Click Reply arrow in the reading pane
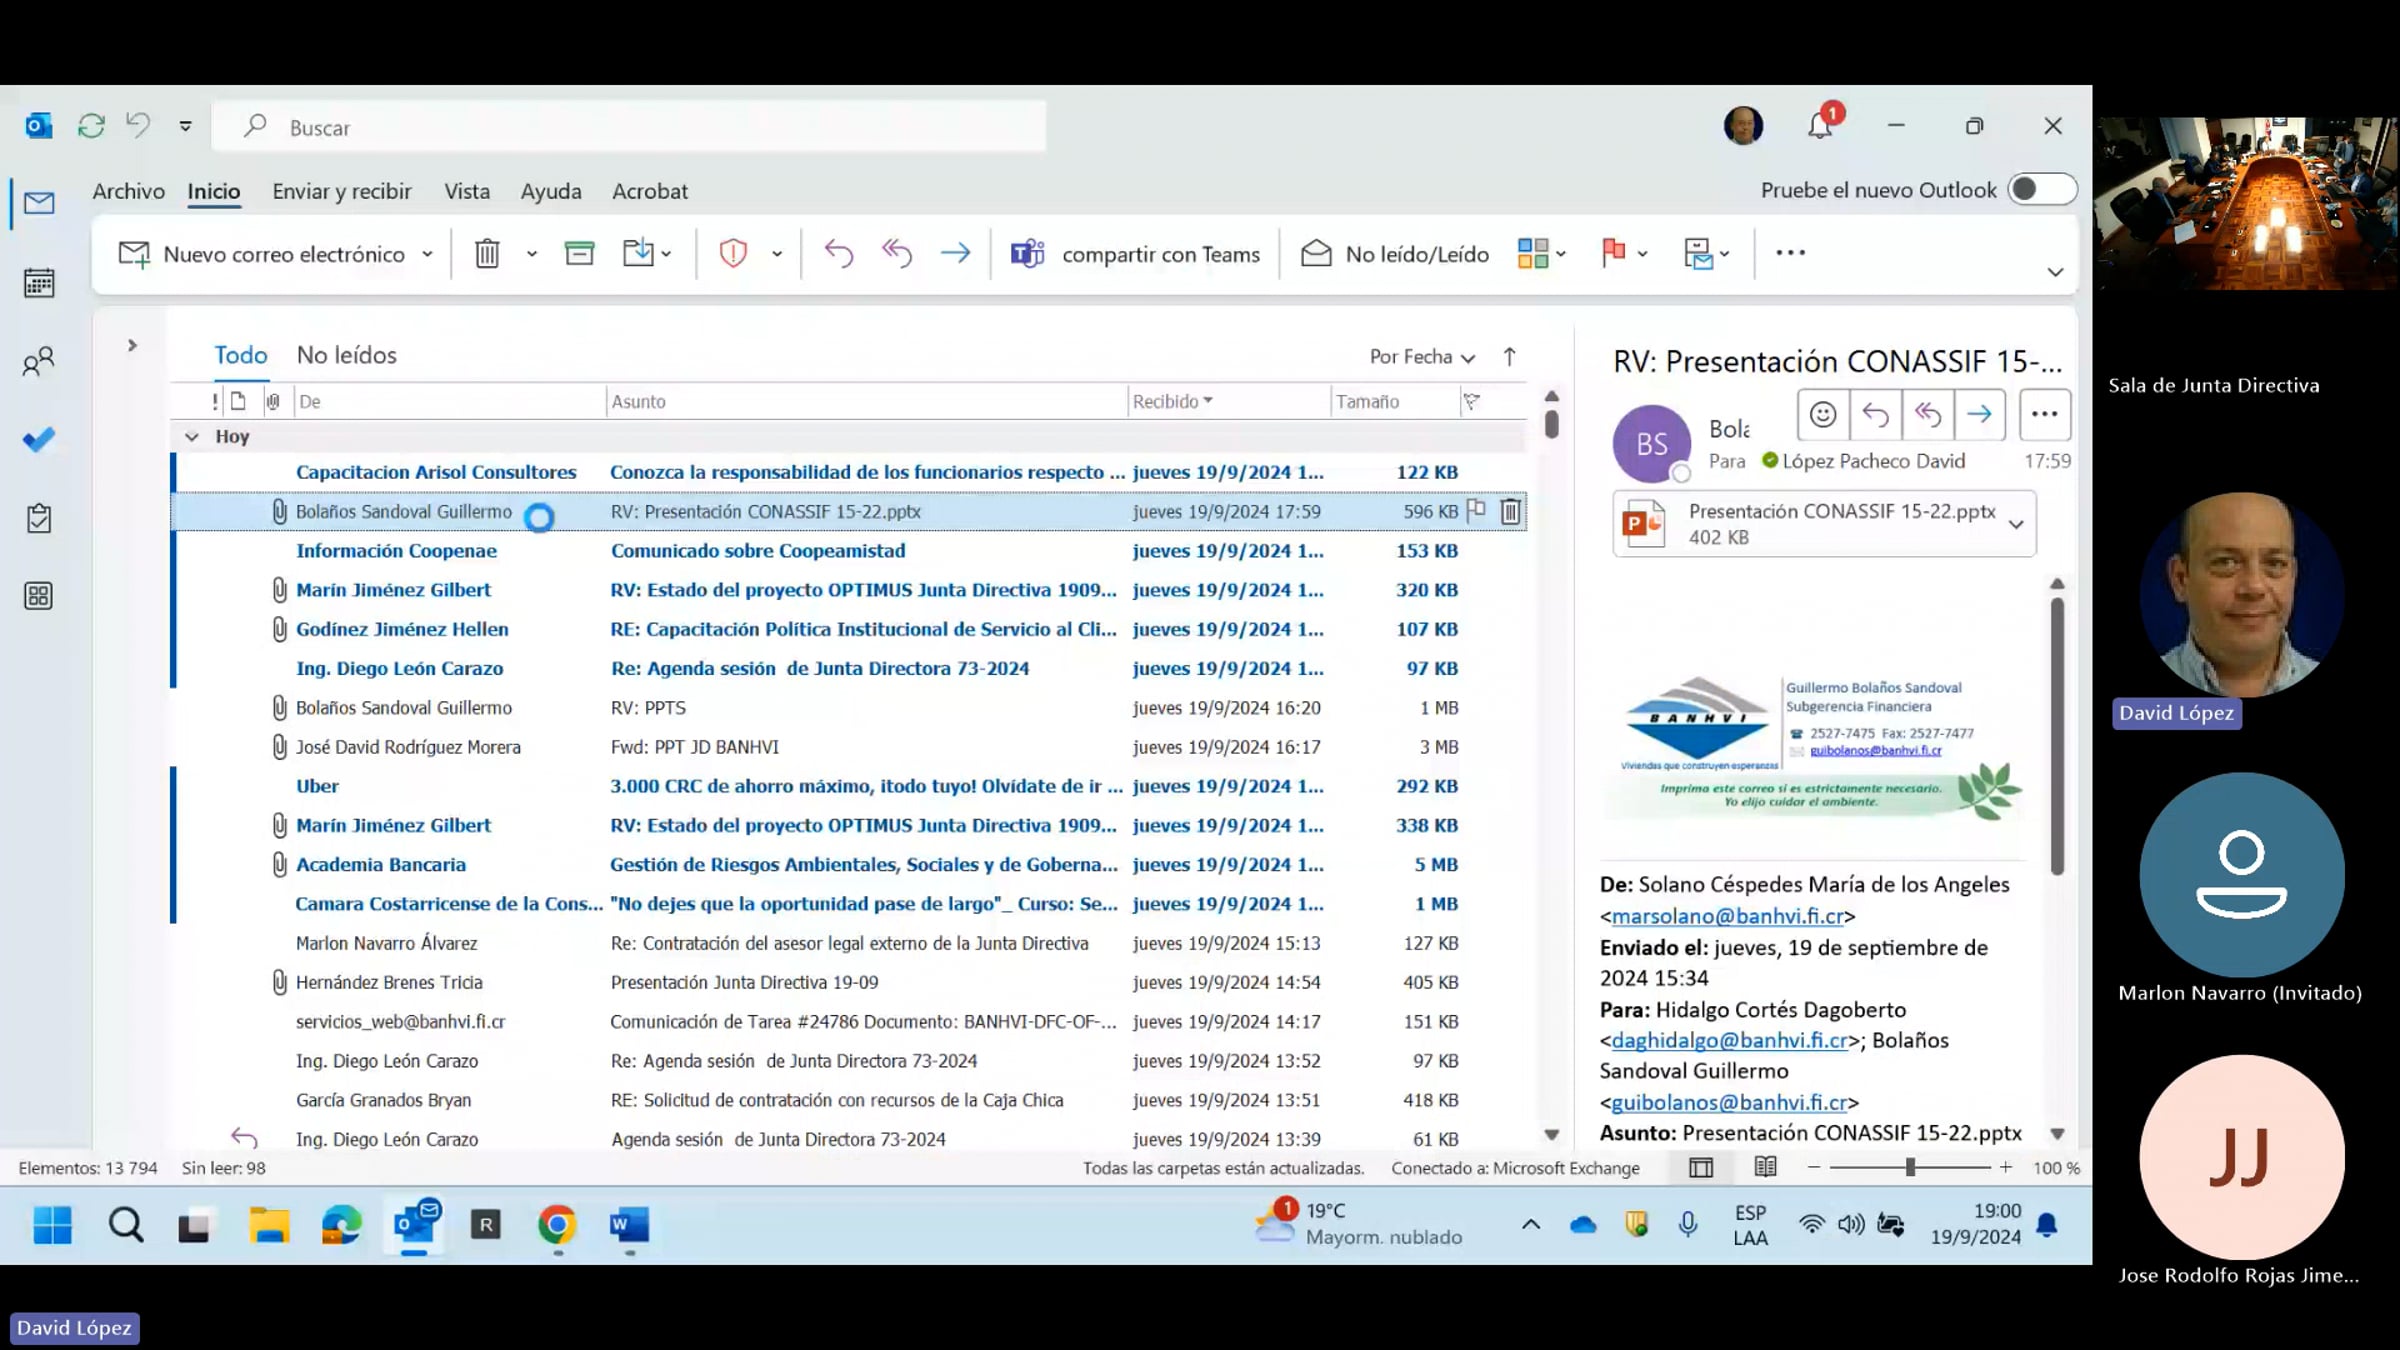 click(x=1875, y=414)
